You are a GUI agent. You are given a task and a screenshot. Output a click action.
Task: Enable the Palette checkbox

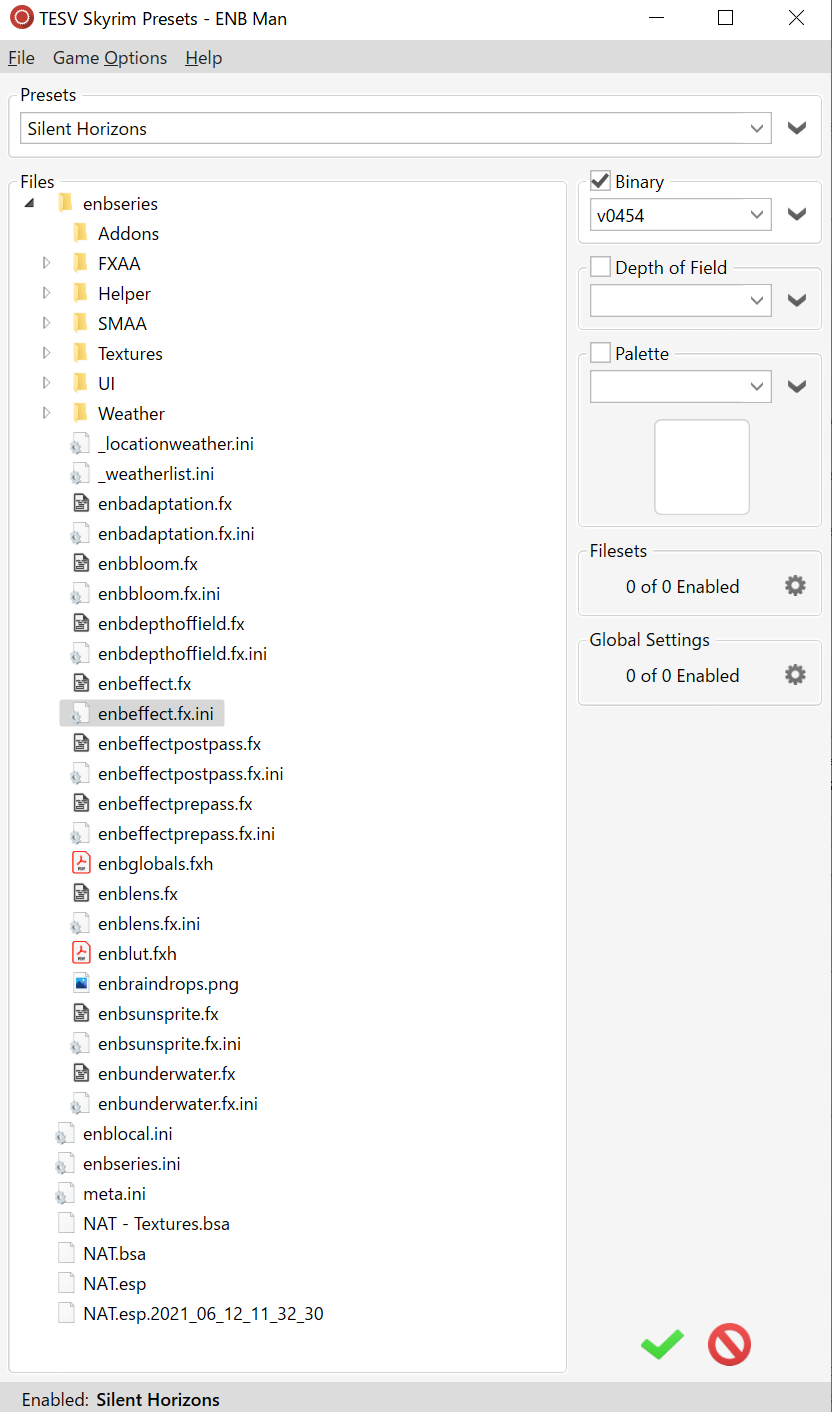point(600,353)
